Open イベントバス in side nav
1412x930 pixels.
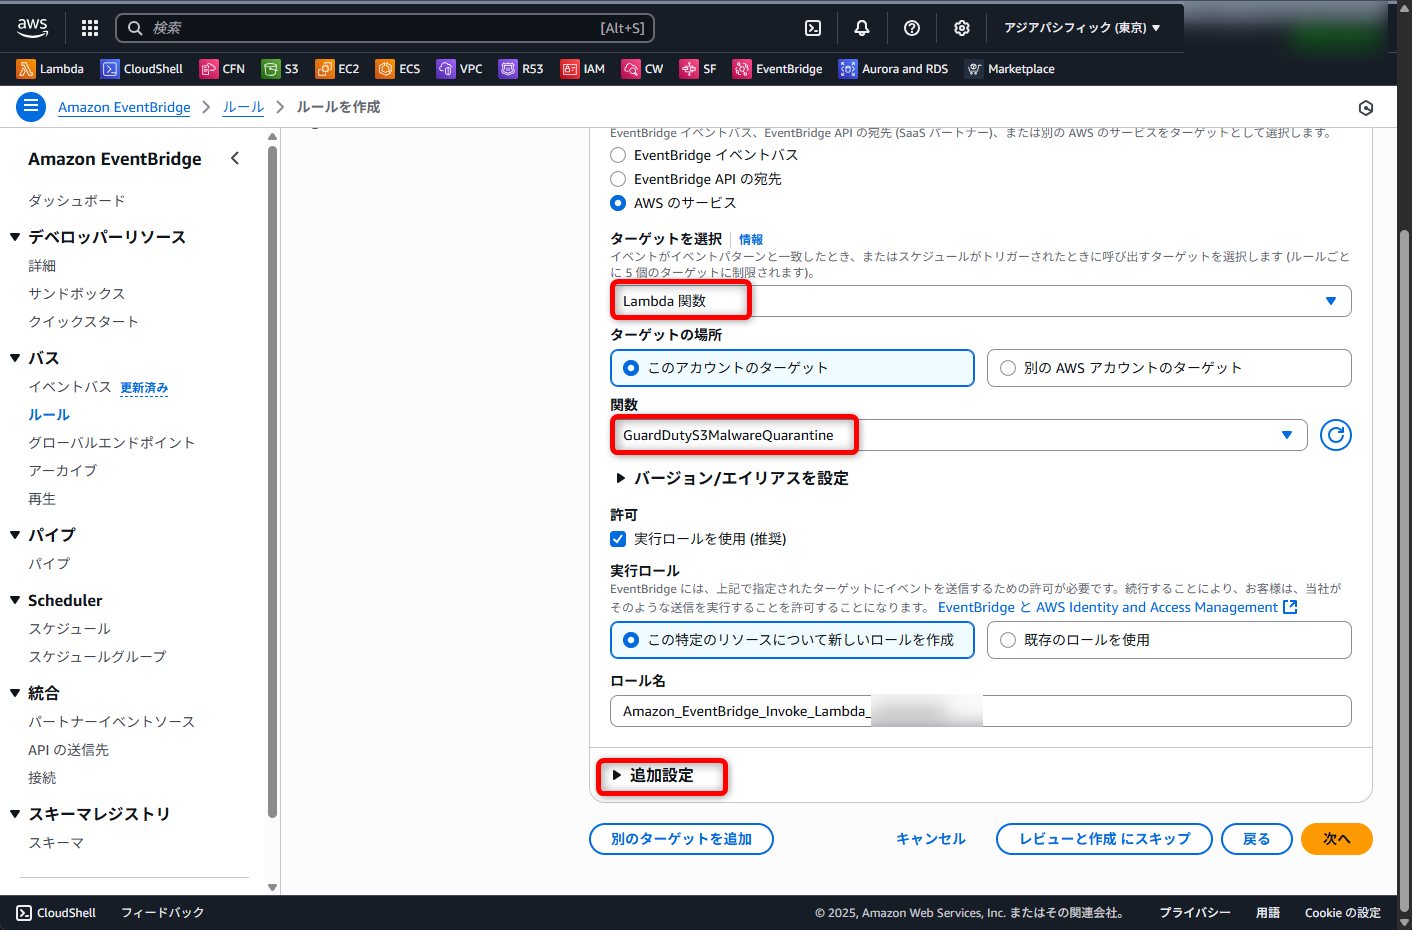tap(70, 387)
